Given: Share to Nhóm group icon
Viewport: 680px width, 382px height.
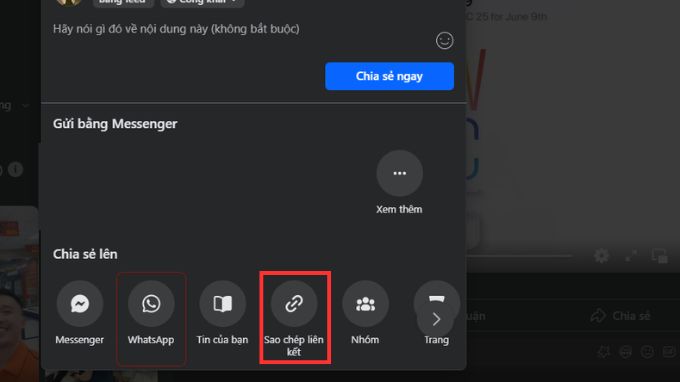Looking at the screenshot, I should [365, 304].
